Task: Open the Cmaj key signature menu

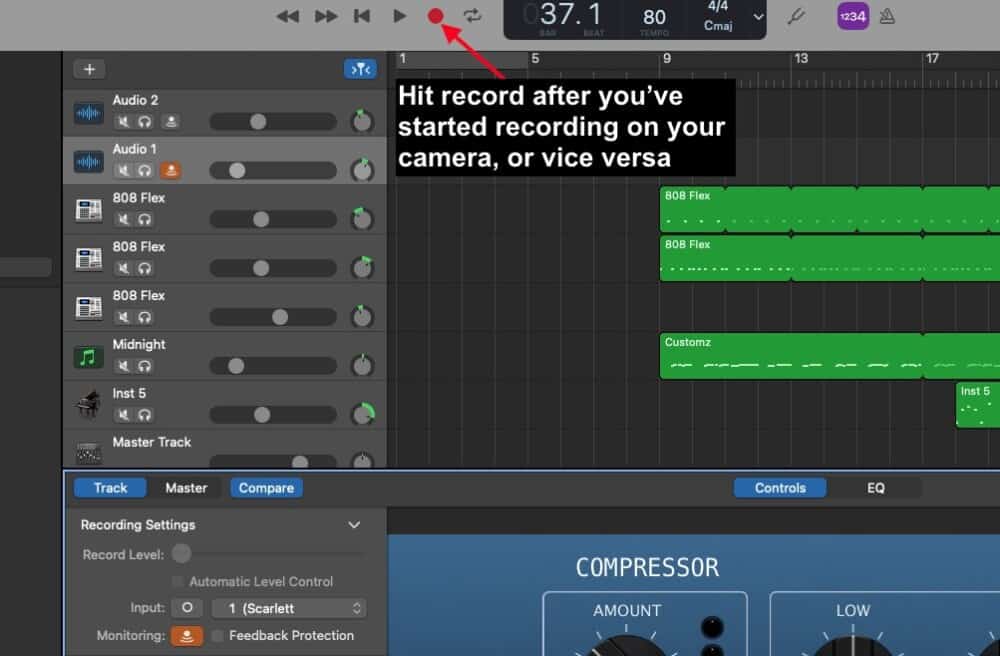Action: click(x=718, y=26)
